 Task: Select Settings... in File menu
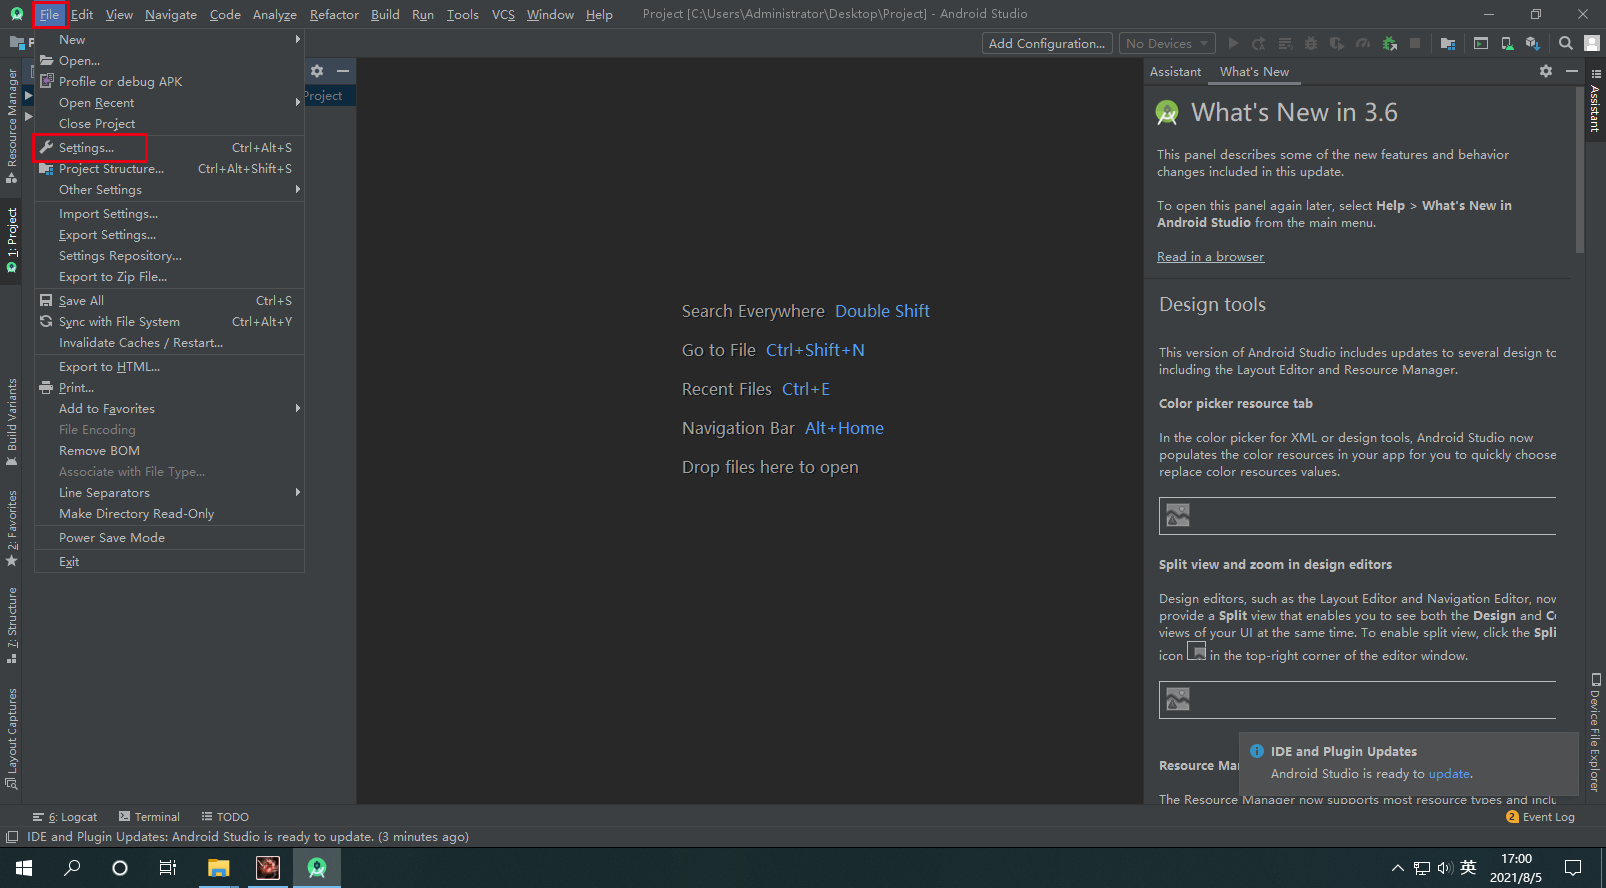pos(169,147)
